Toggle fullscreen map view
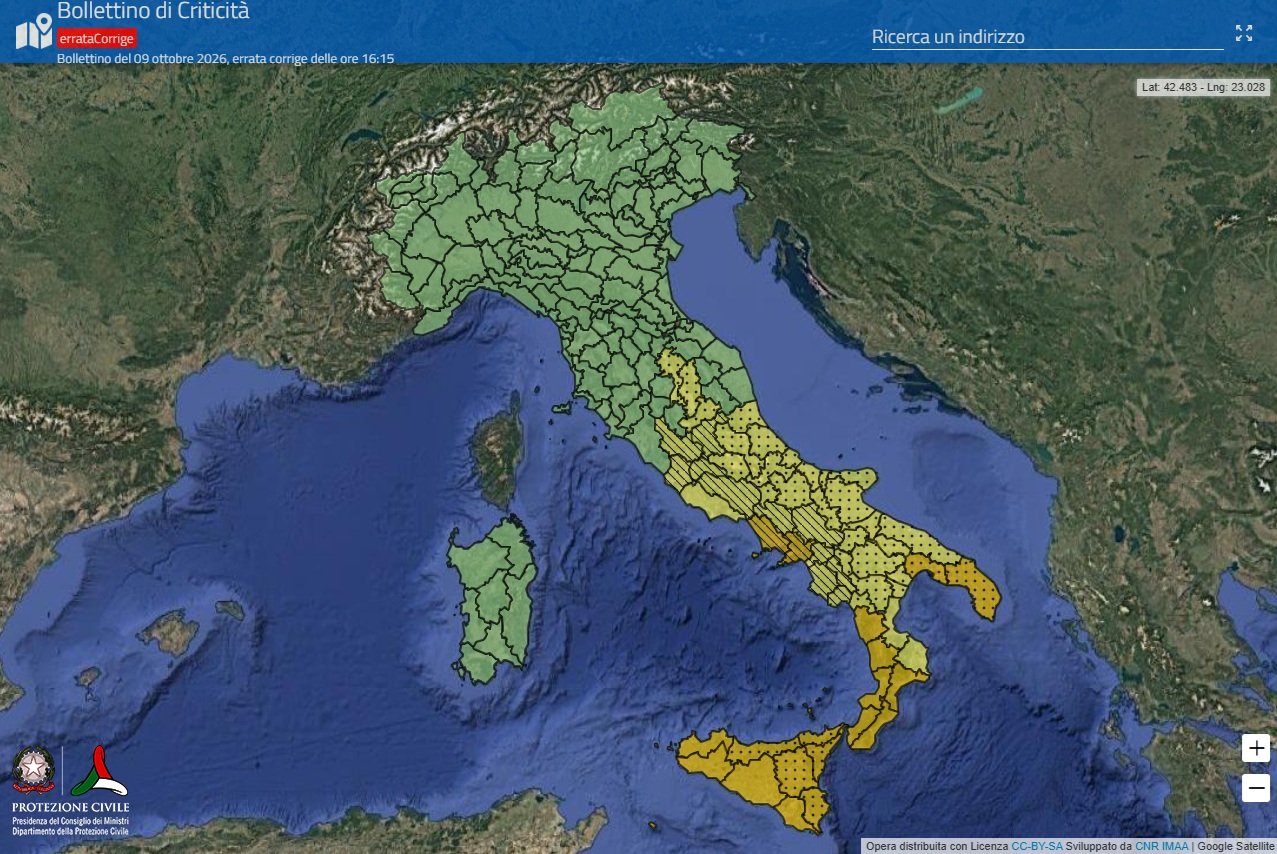This screenshot has height=854, width=1277. tap(1243, 33)
